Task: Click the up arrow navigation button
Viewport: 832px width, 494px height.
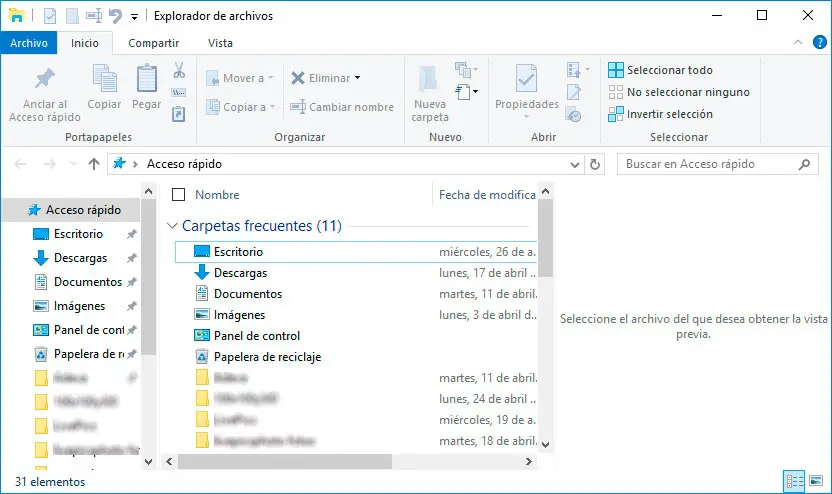Action: point(94,164)
